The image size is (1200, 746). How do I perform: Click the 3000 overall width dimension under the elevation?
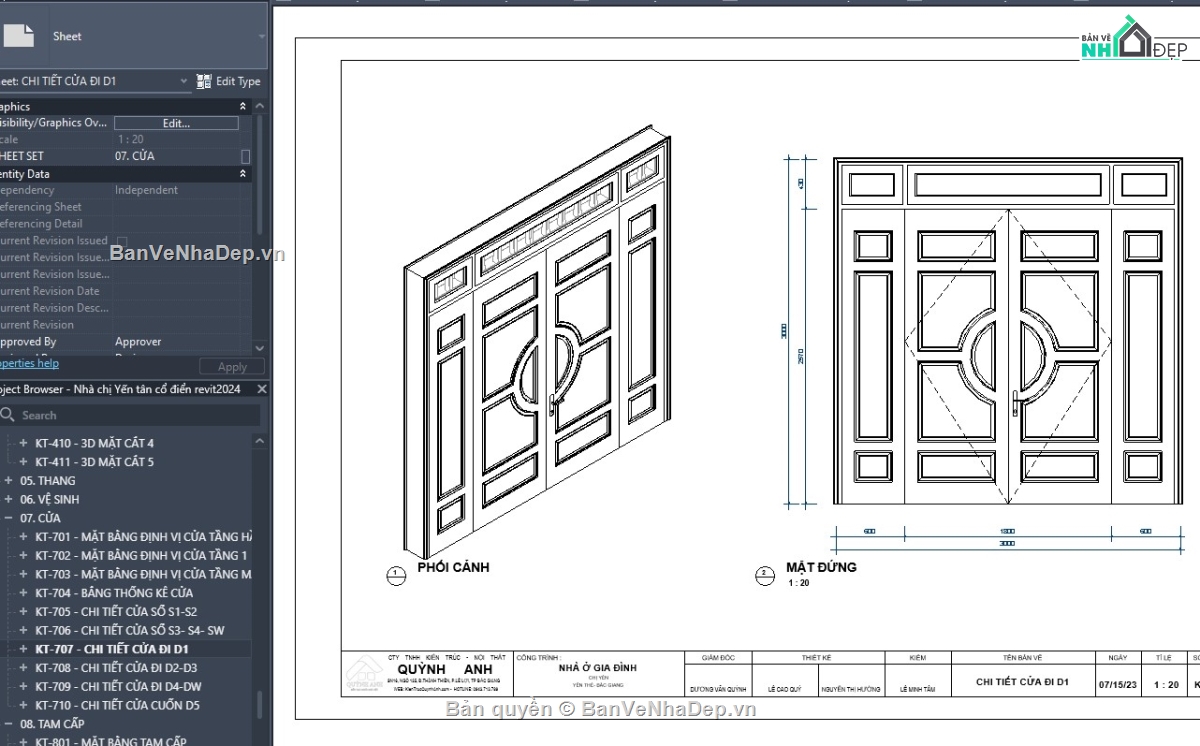tap(1007, 544)
